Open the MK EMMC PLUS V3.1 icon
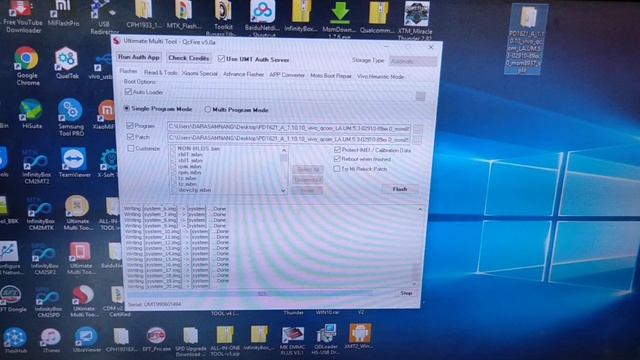The image size is (640, 360). 292,341
